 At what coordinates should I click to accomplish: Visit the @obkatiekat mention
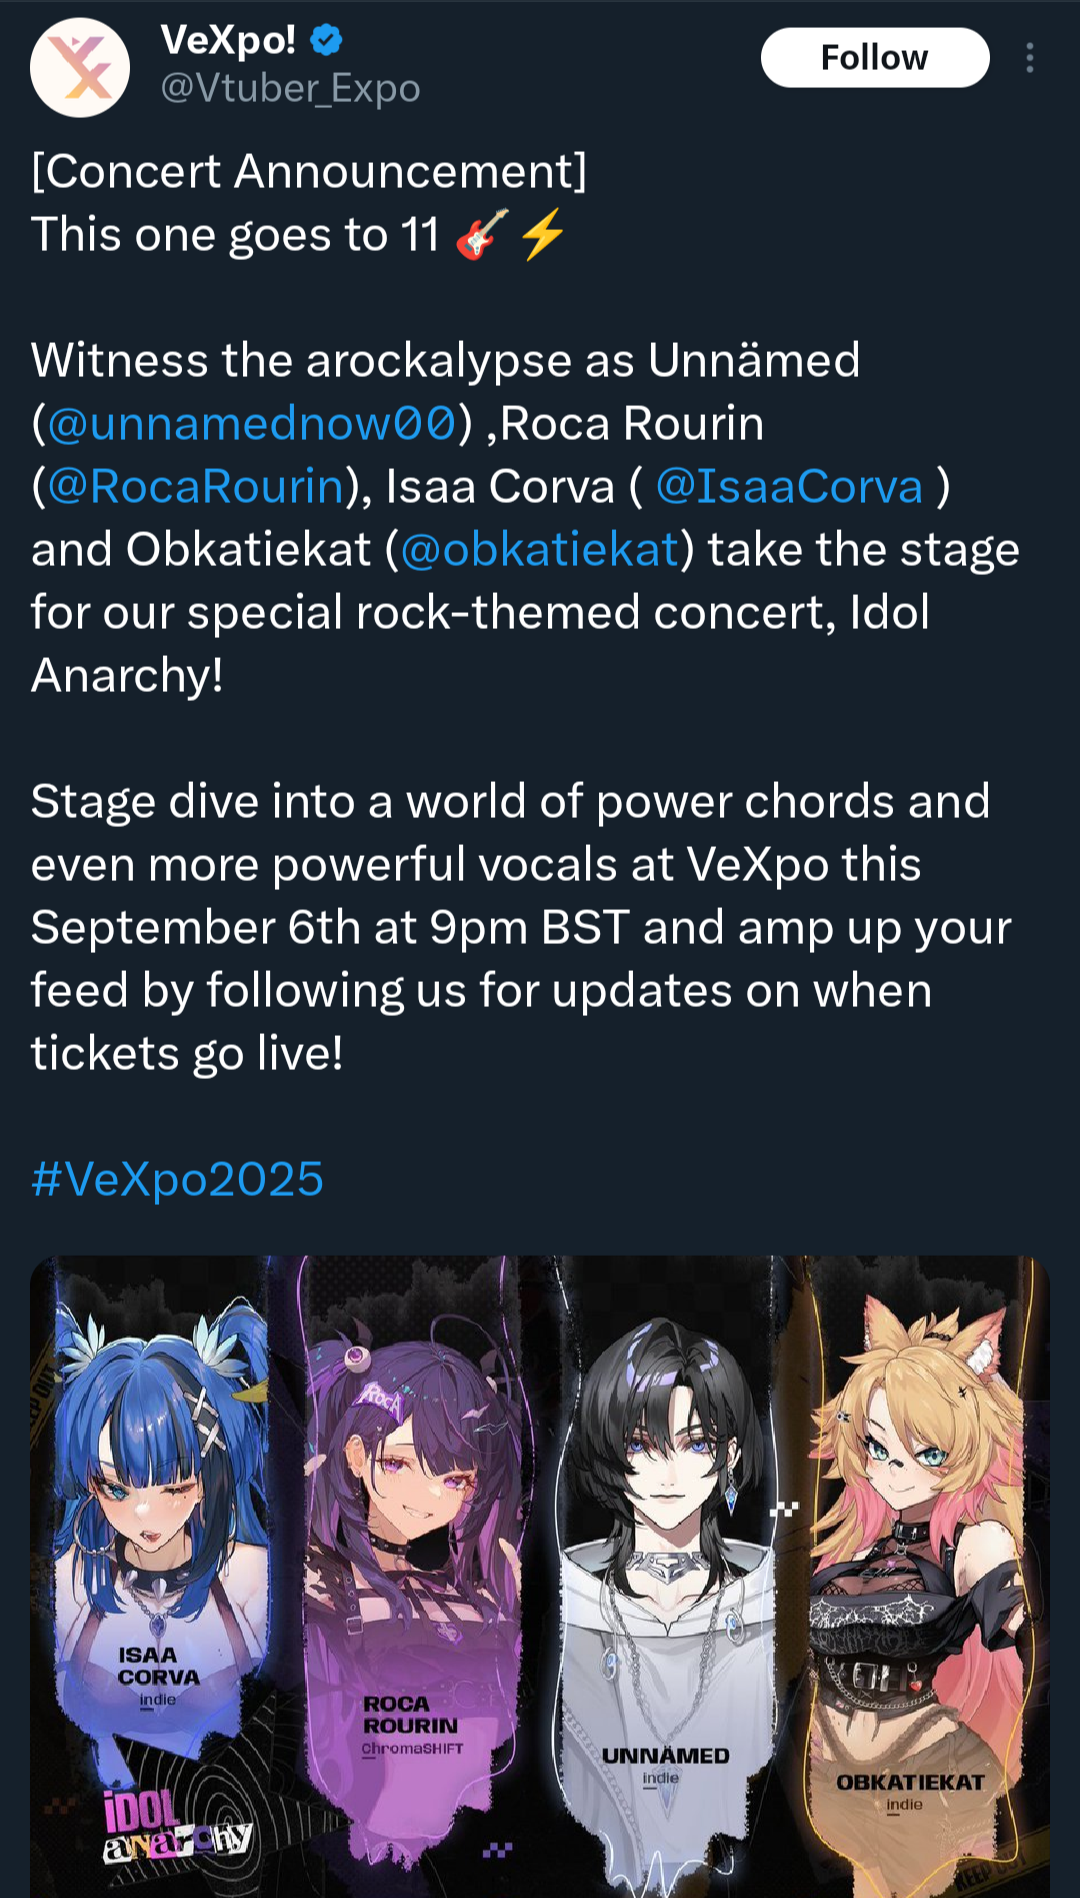pyautogui.click(x=540, y=549)
